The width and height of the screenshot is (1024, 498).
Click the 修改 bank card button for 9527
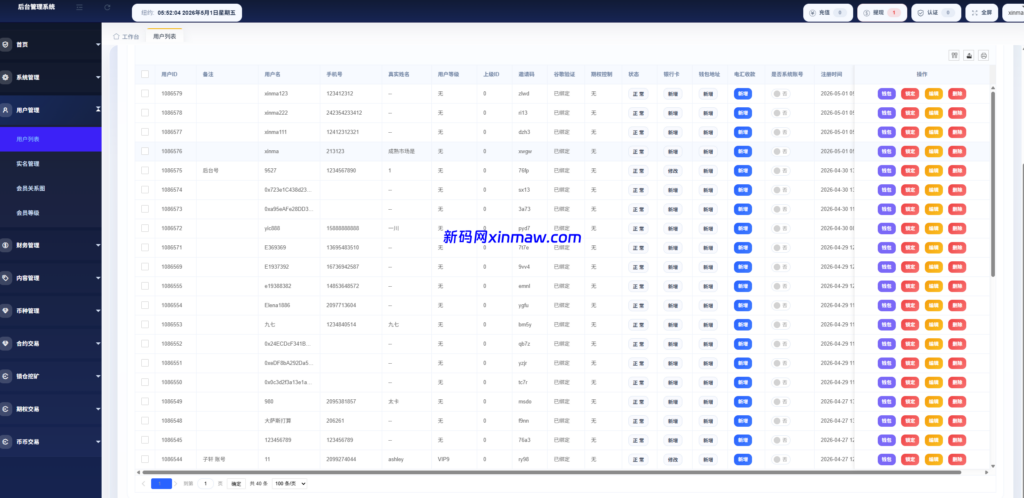tap(673, 170)
